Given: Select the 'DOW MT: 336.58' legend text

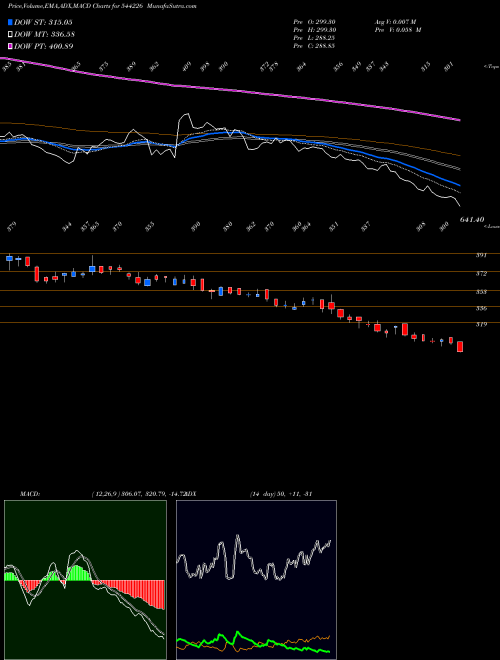Looking at the screenshot, I should pos(44,35).
